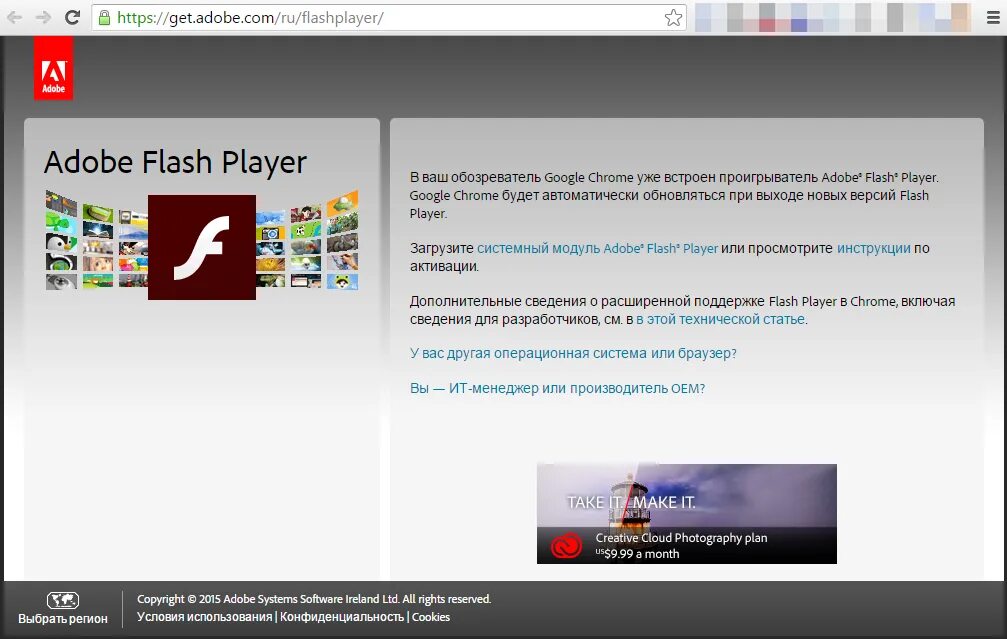This screenshot has height=639, width=1007.
Task: Open the Chrome hamburger menu
Action: 993,17
